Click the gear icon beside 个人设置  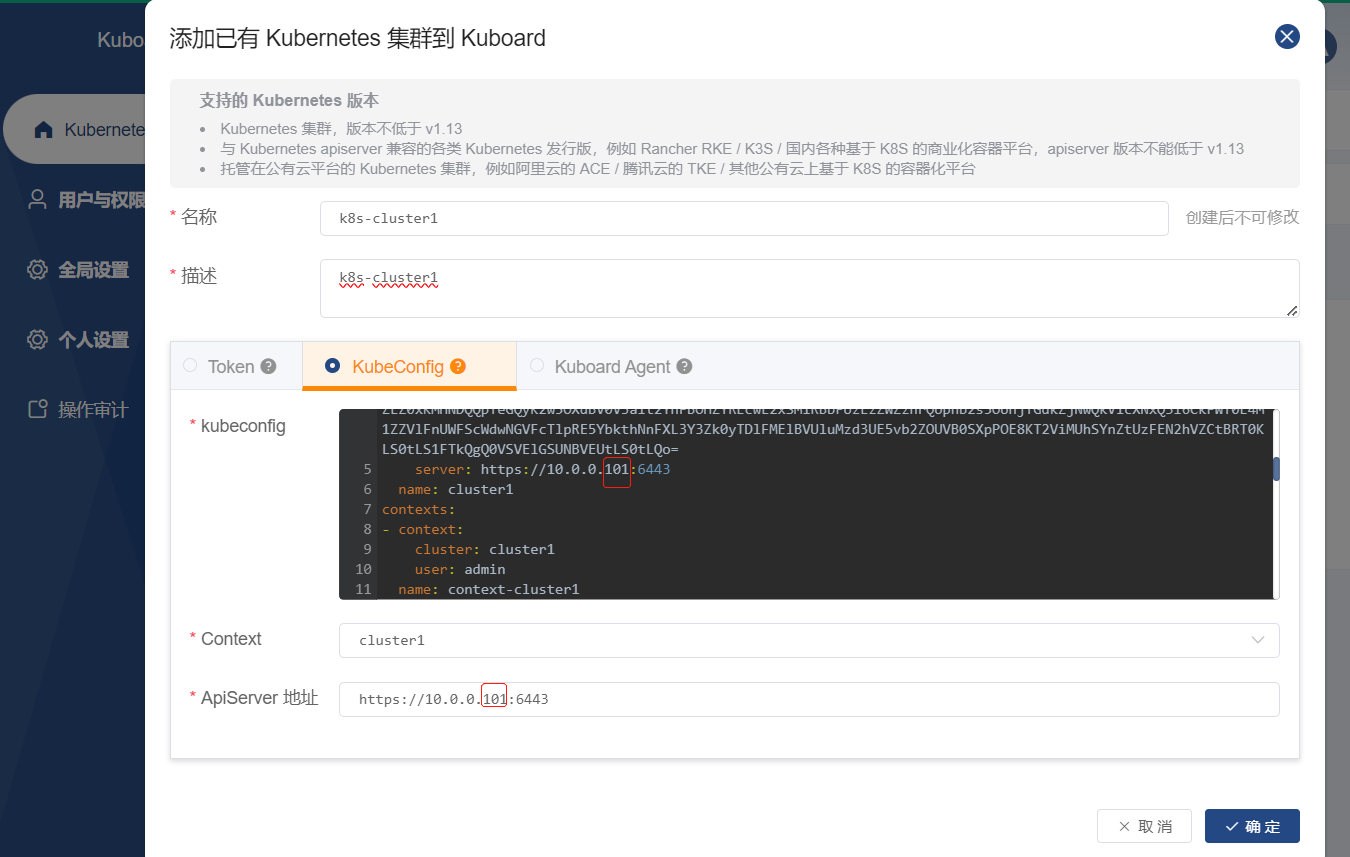(37, 339)
